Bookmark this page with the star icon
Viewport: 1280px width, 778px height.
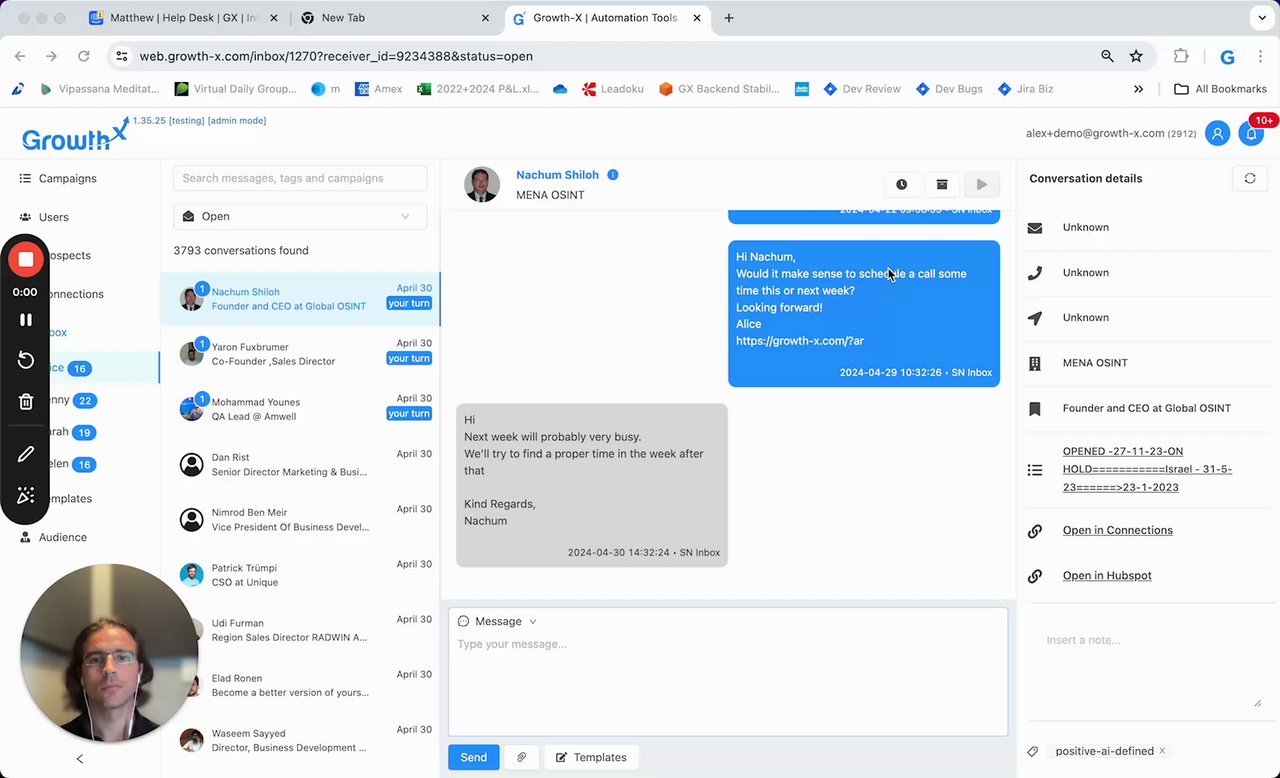[x=1136, y=57]
